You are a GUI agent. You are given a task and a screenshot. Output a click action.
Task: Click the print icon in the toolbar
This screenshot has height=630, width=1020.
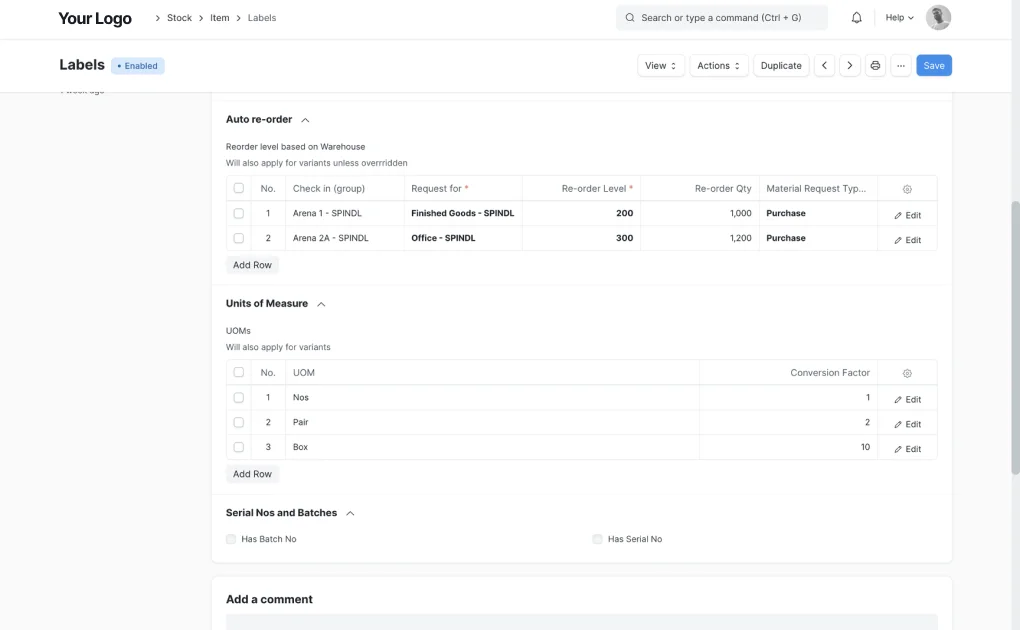pos(875,64)
